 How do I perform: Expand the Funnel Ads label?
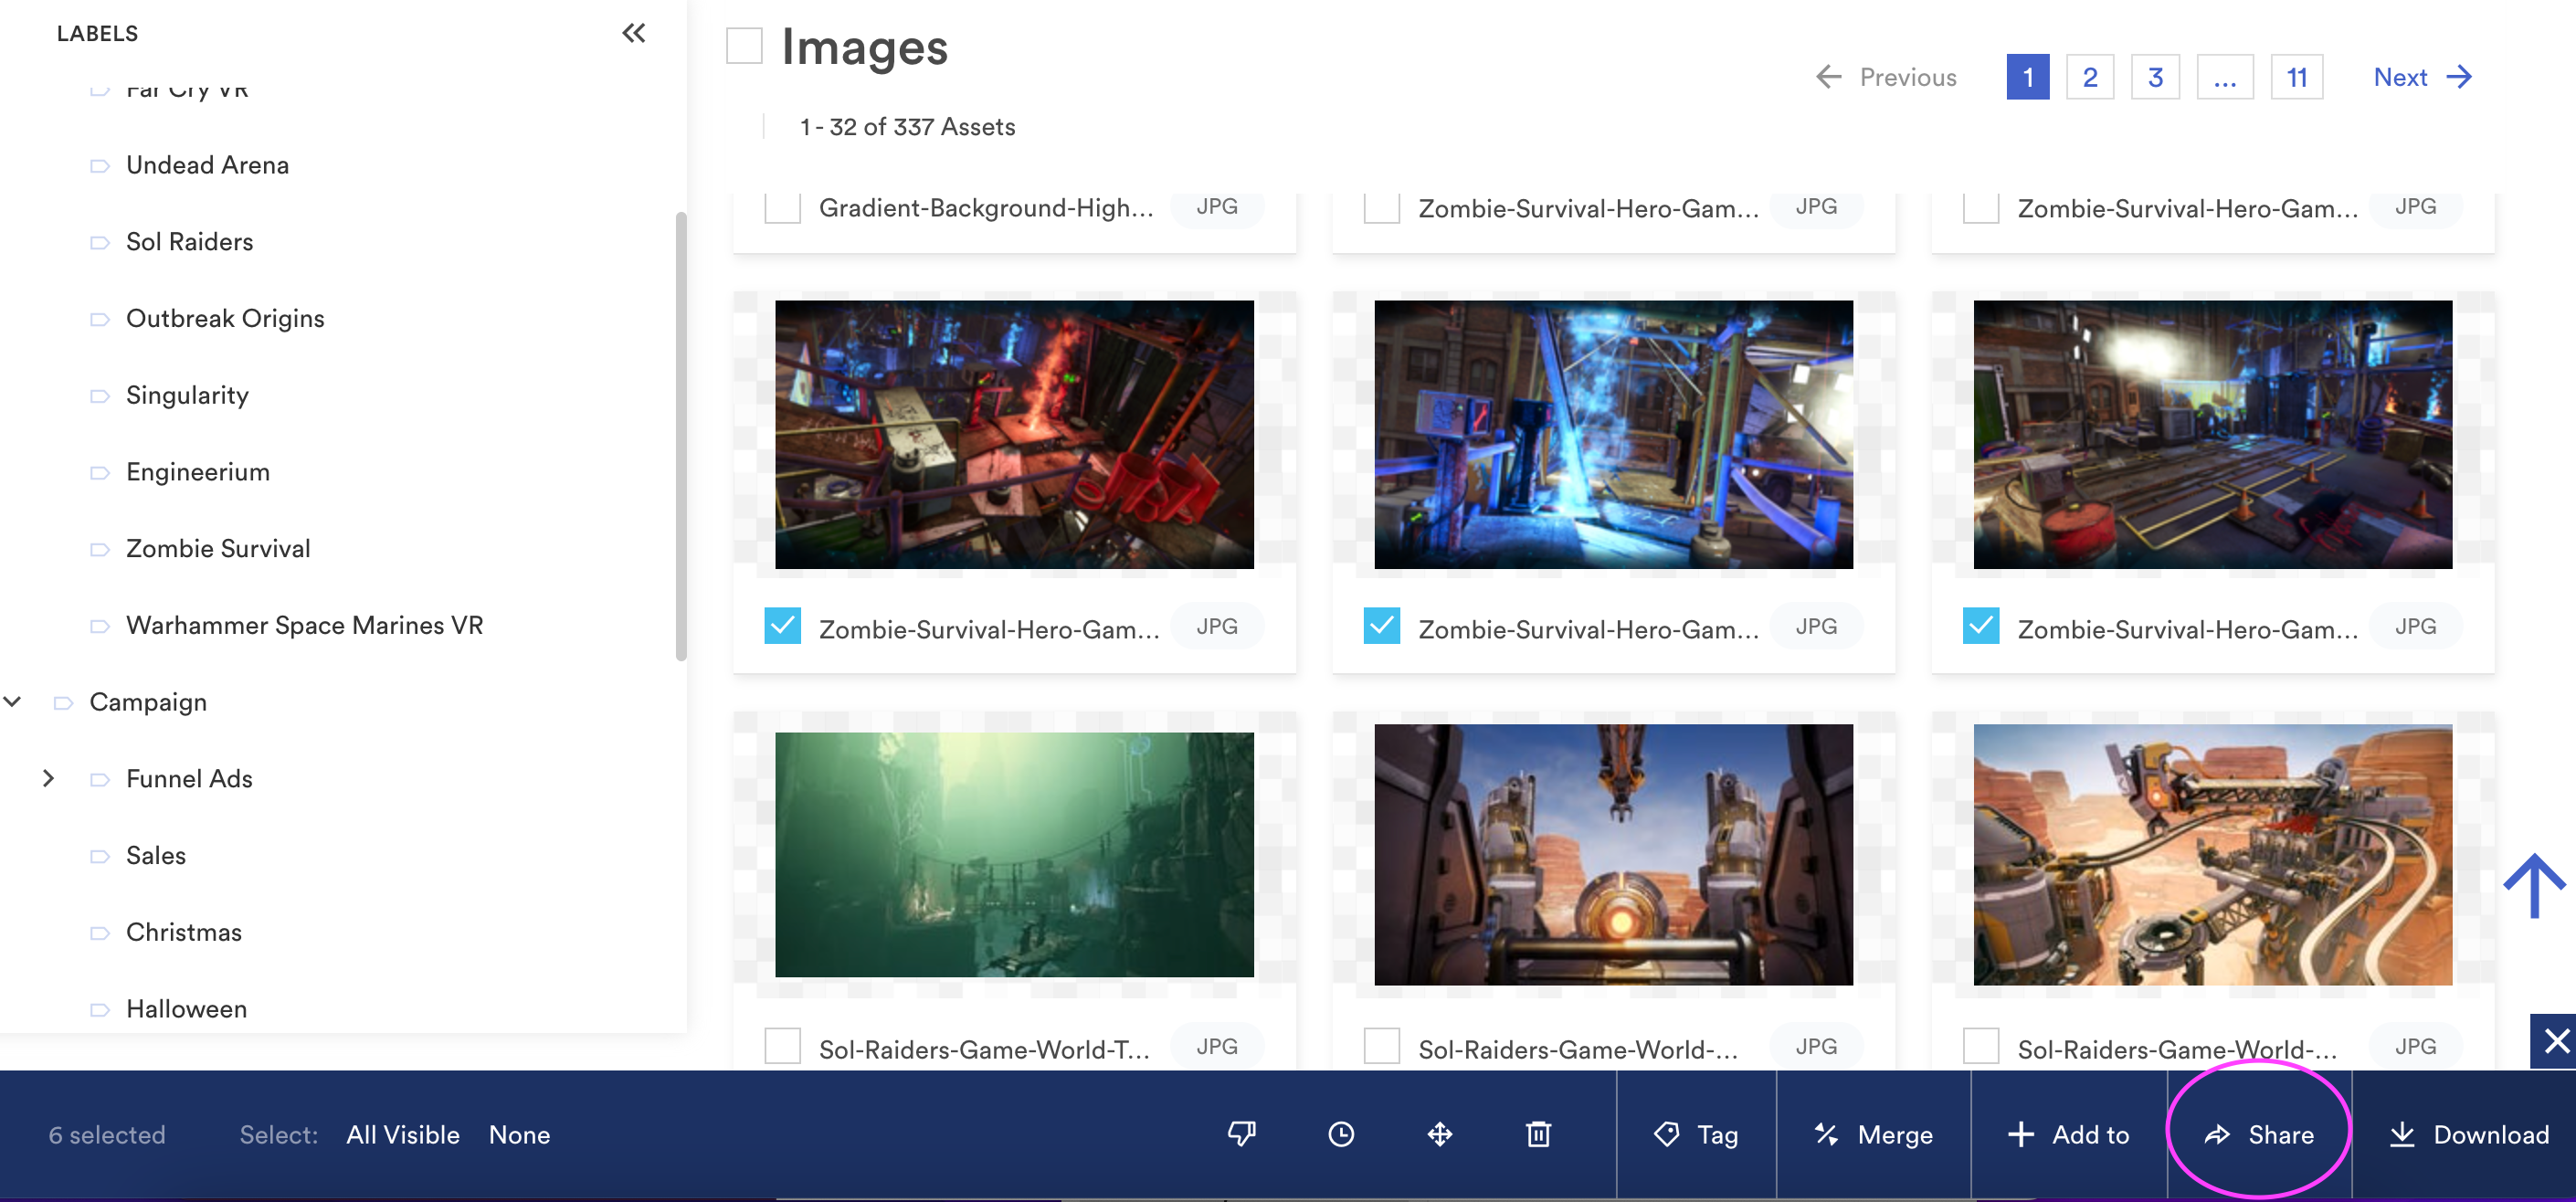pos(48,778)
